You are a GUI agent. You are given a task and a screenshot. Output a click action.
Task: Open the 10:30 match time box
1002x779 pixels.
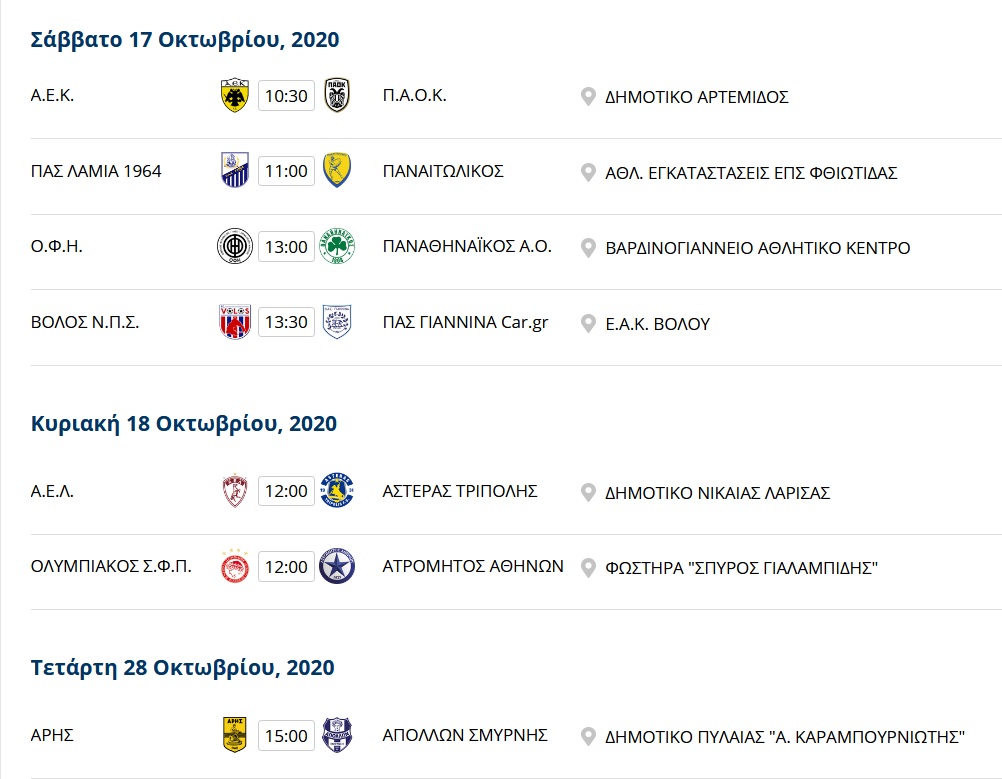(x=286, y=96)
